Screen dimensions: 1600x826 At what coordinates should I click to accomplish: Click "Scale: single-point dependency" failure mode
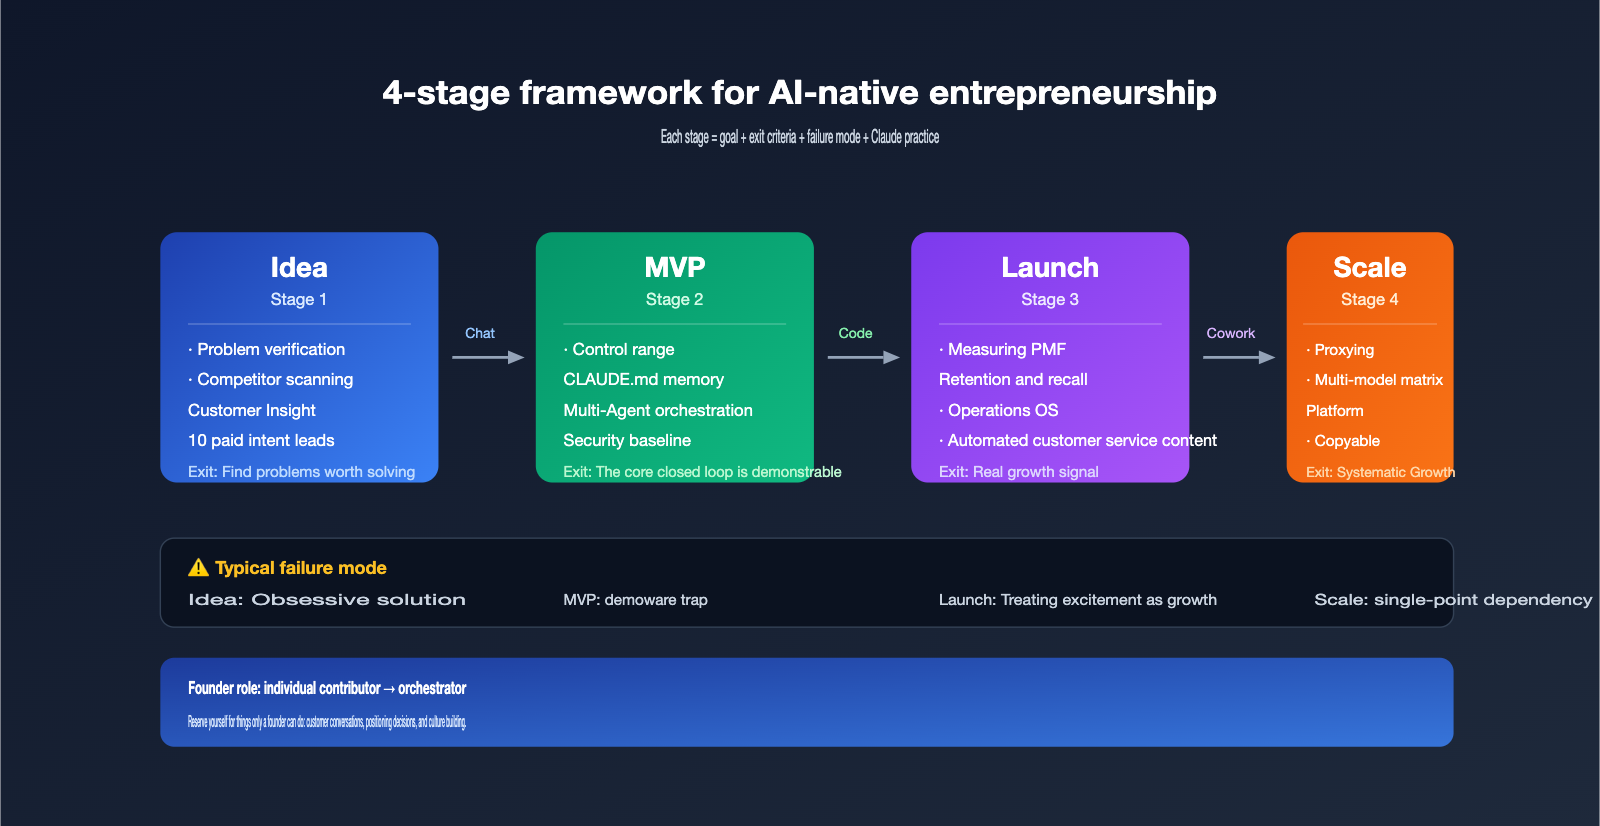[1453, 600]
